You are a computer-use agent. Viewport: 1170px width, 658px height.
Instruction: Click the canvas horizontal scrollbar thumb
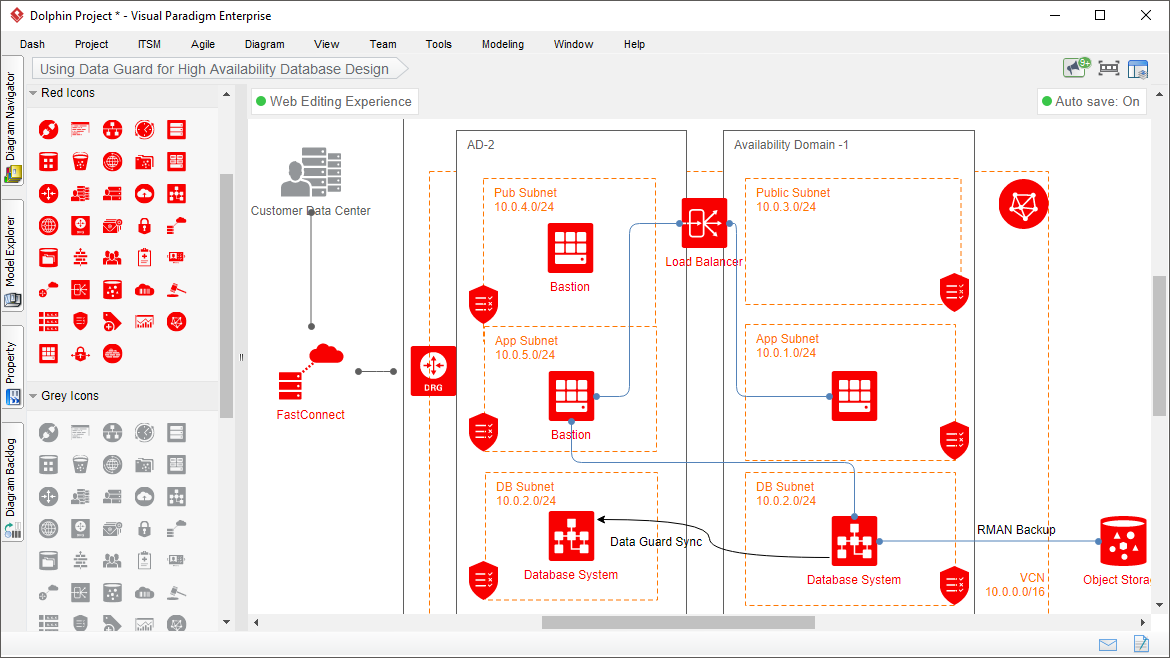(x=678, y=622)
